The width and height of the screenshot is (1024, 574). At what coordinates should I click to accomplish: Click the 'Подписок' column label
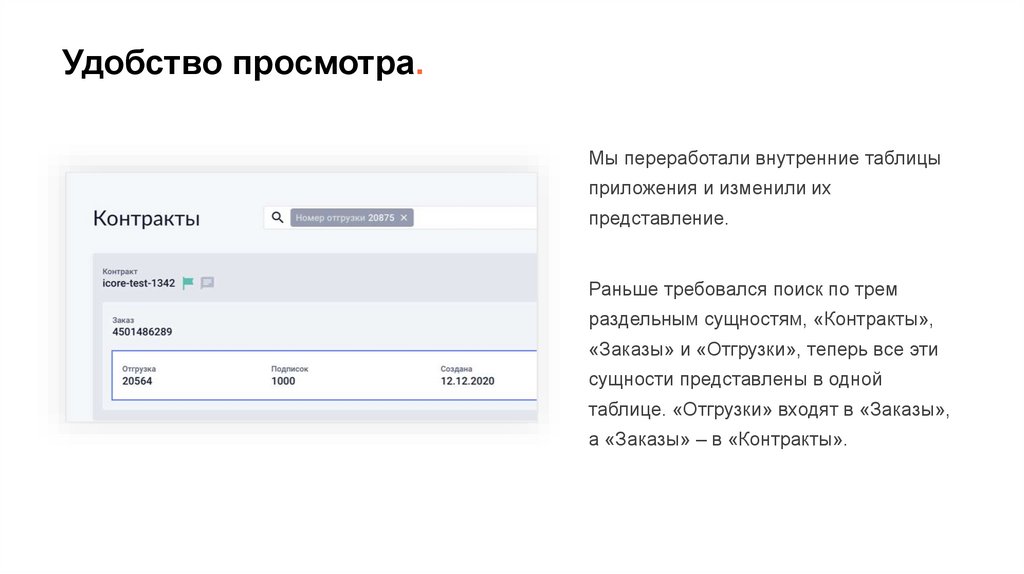(289, 369)
